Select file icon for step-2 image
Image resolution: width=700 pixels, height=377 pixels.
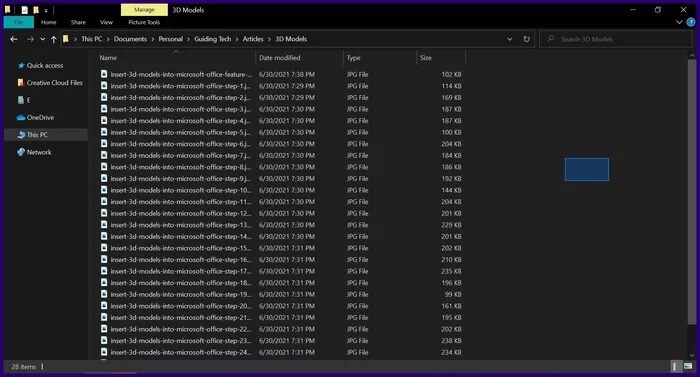click(x=104, y=97)
